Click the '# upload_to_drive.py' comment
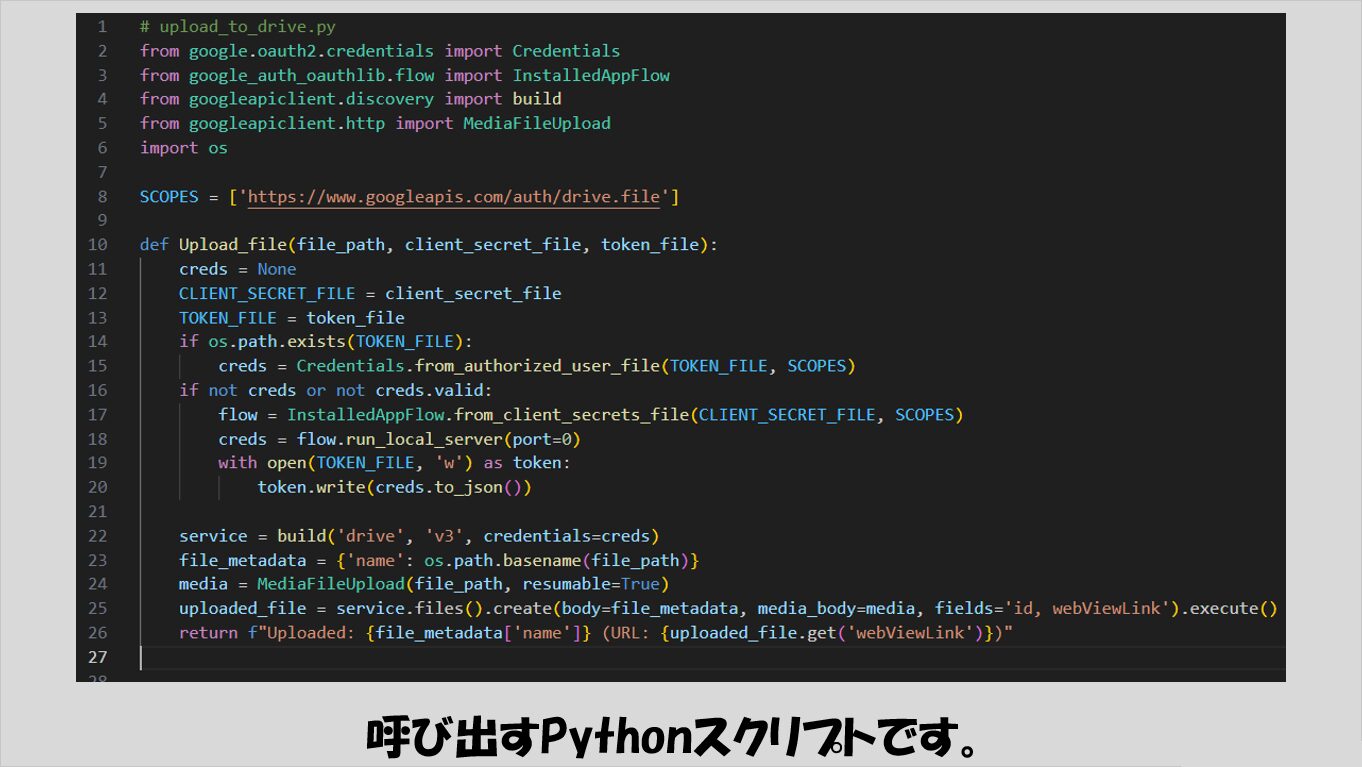This screenshot has width=1362, height=767. click(237, 27)
